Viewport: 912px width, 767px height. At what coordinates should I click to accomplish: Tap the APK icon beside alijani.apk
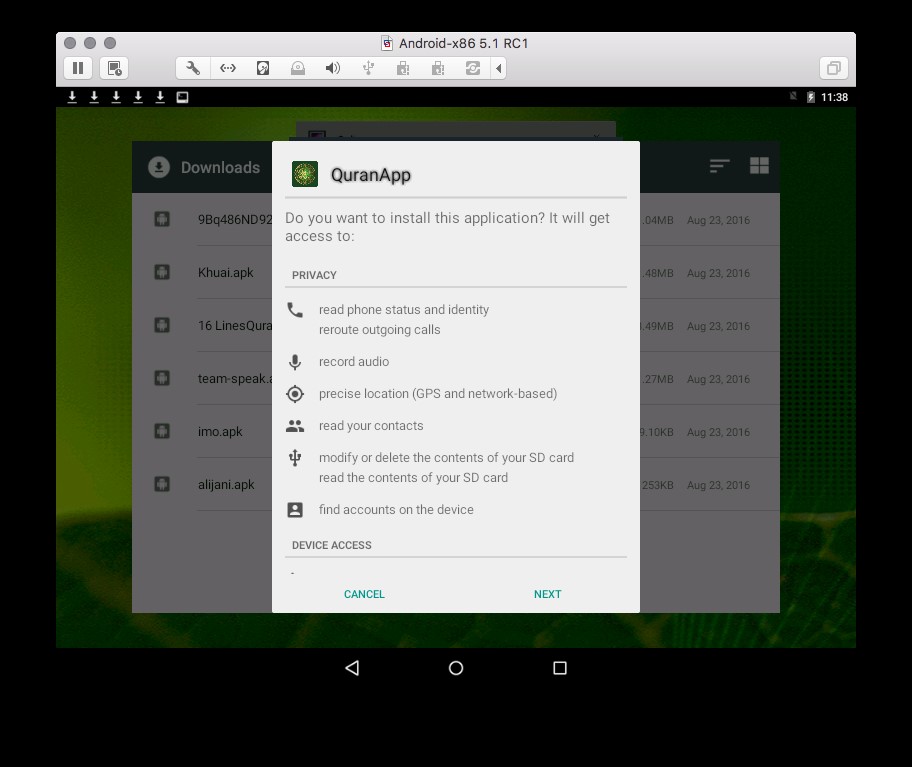pyautogui.click(x=162, y=484)
